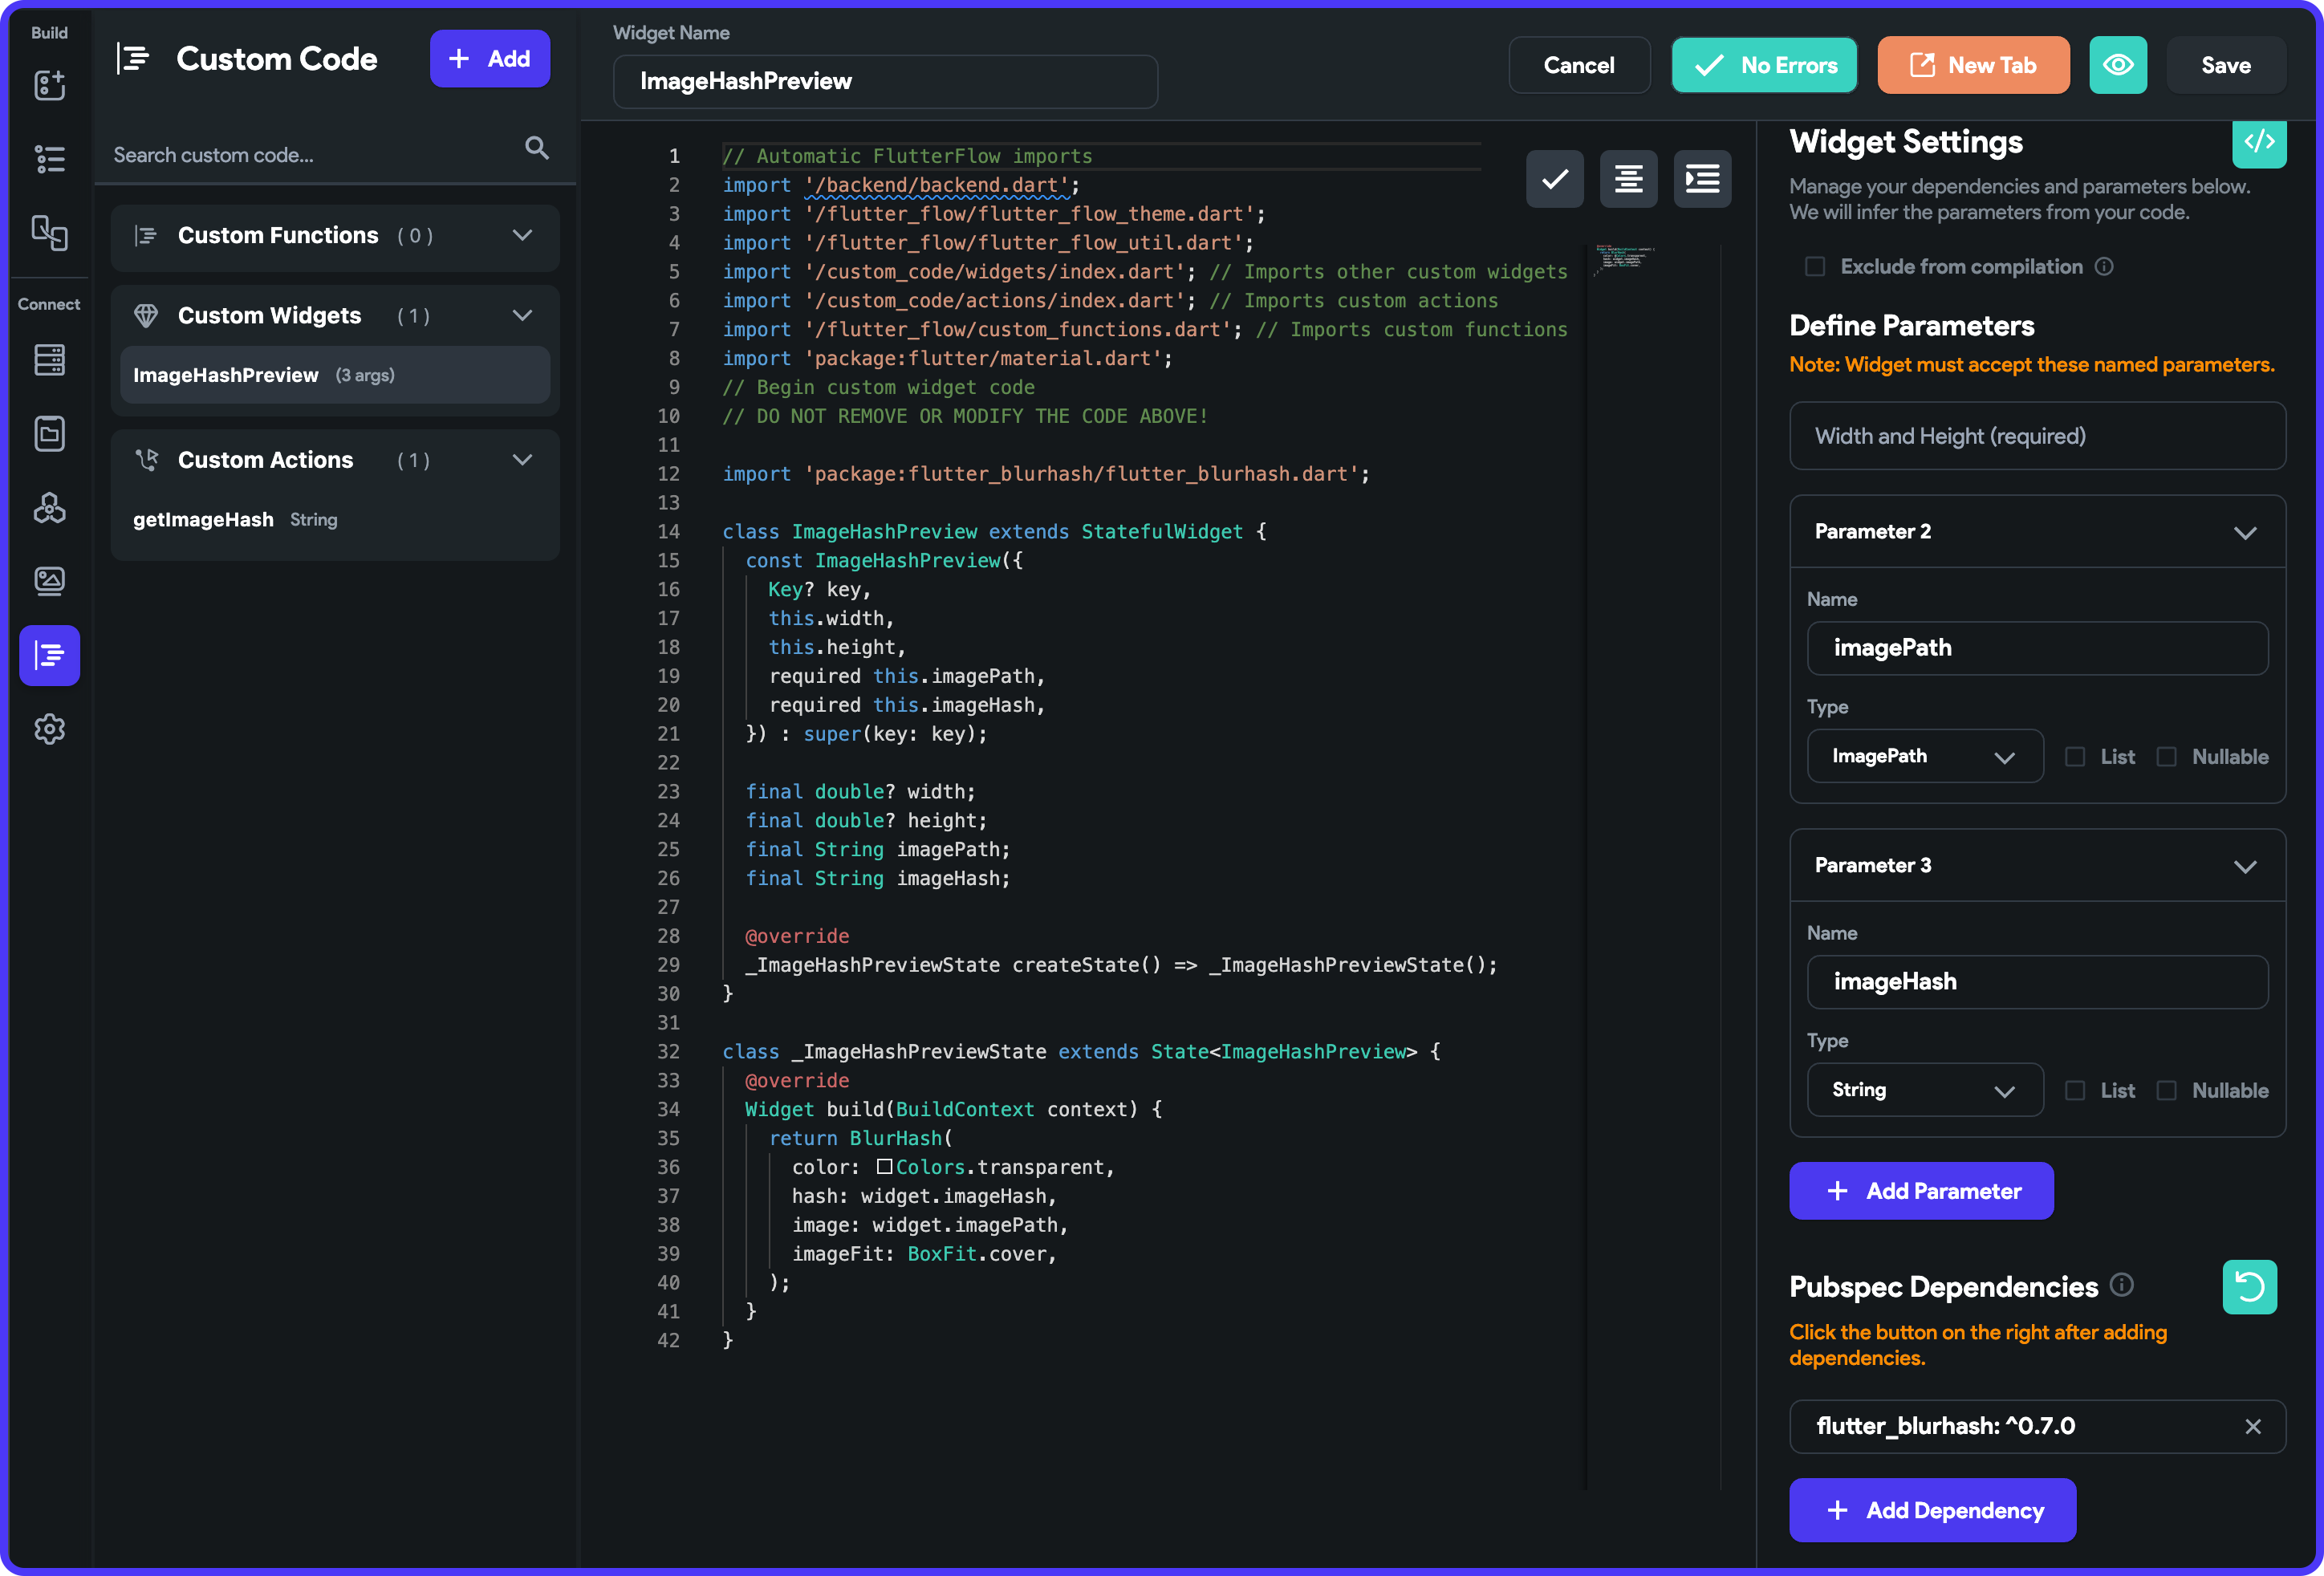This screenshot has height=1576, width=2324.
Task: Check Nullable for imageHash parameter
Action: click(x=2166, y=1091)
